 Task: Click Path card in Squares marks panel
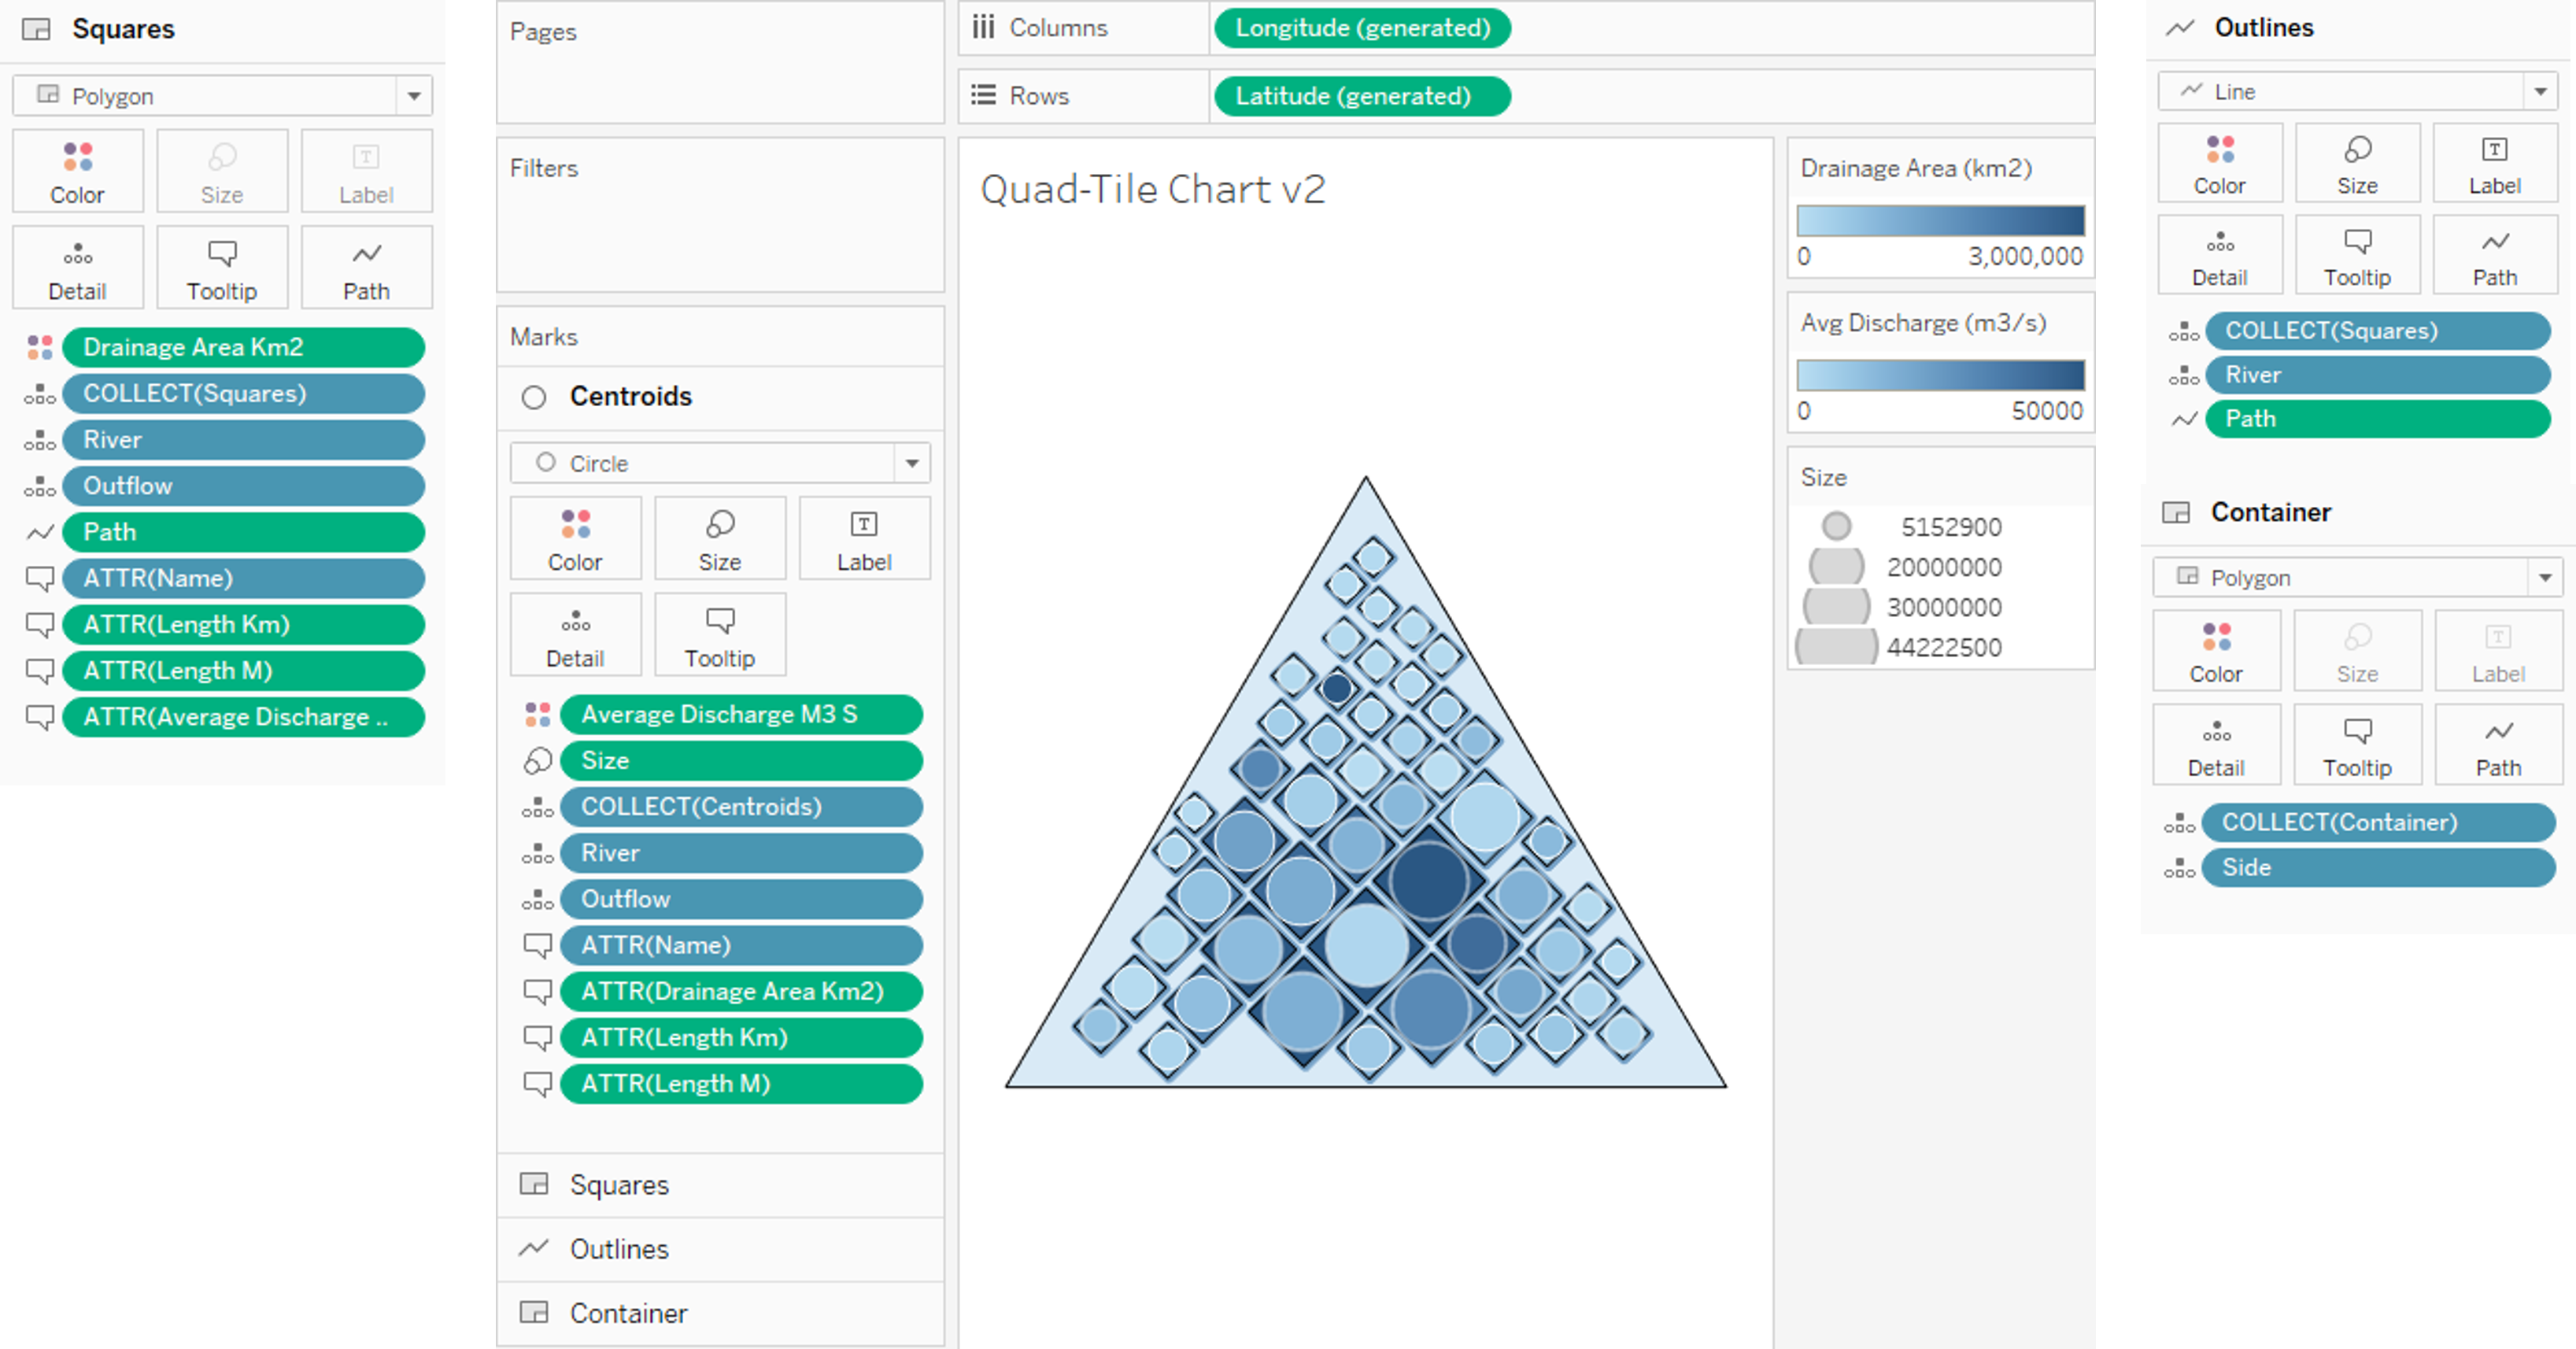click(366, 268)
